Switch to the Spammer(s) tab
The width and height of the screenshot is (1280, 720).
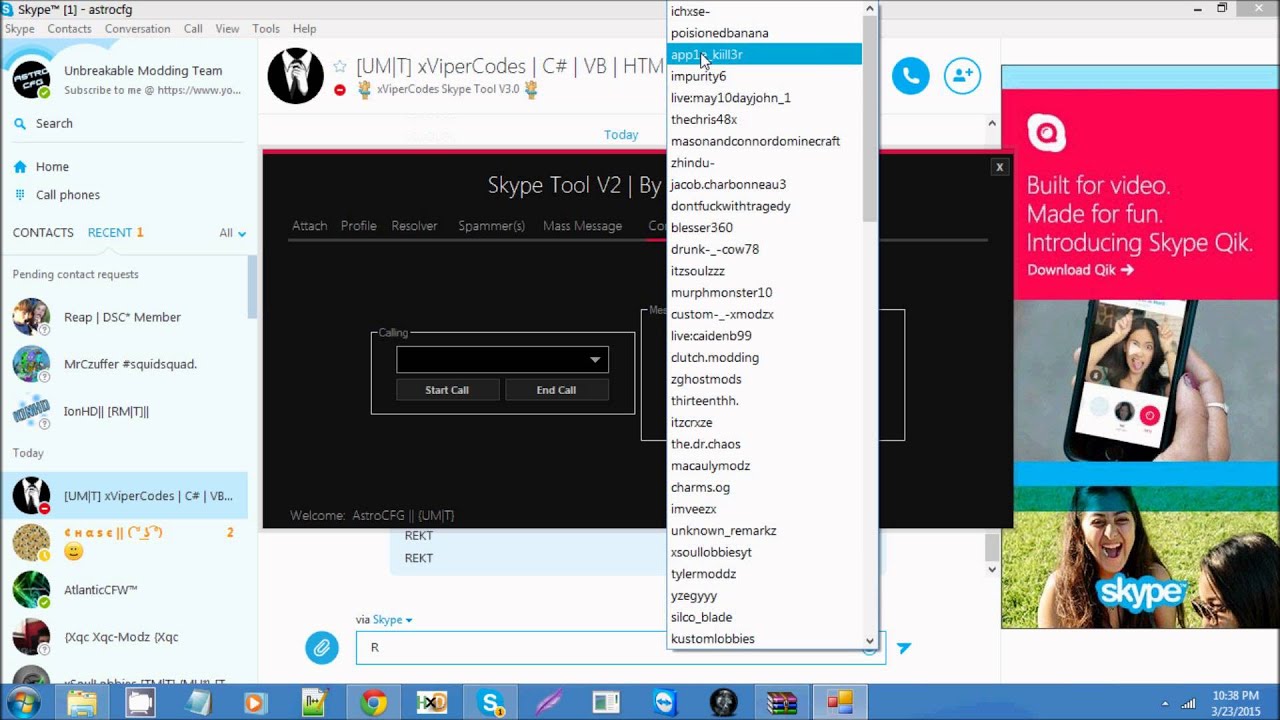tap(491, 226)
